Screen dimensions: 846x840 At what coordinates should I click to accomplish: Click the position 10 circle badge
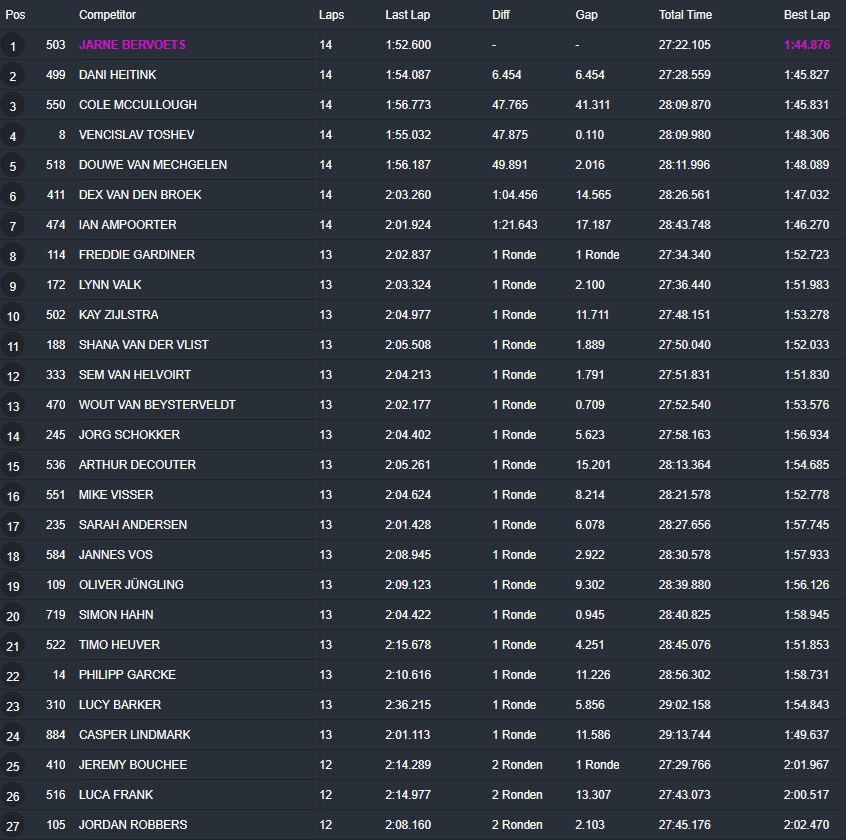[13, 316]
